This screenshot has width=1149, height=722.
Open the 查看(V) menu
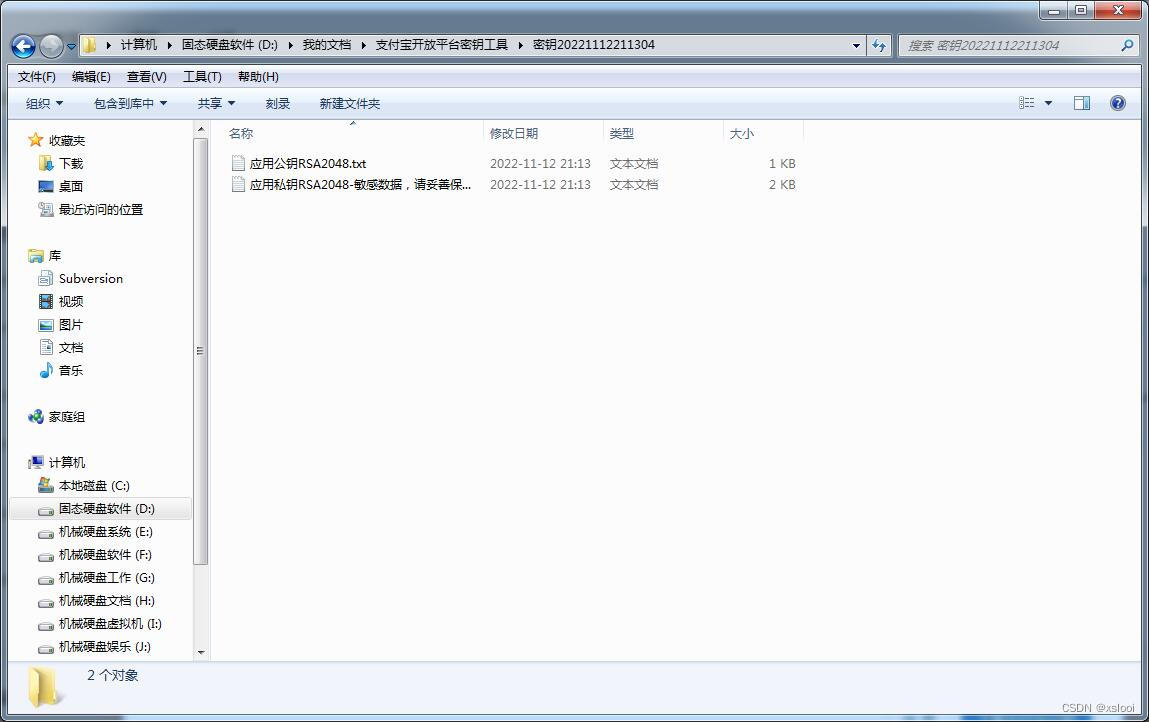tap(147, 77)
